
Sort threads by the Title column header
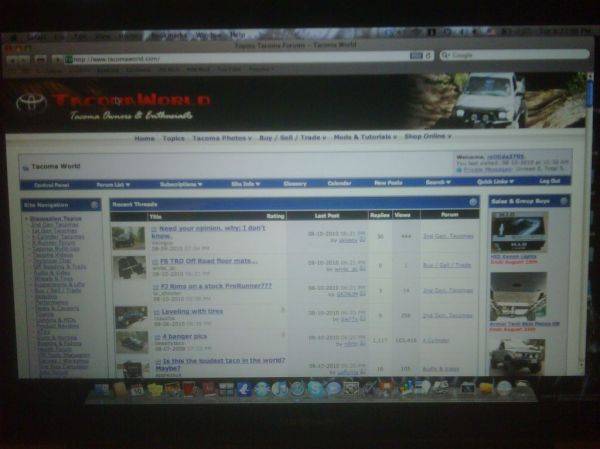pos(155,217)
